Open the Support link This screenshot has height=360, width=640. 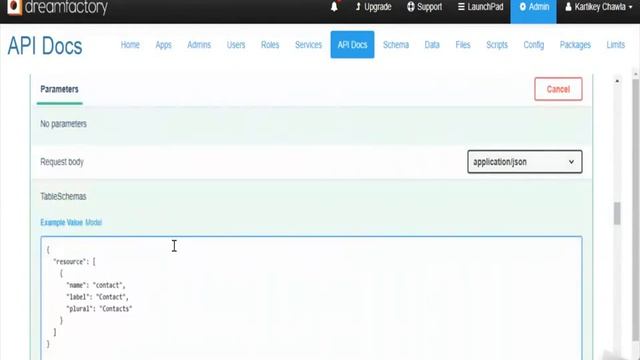[x=424, y=7]
